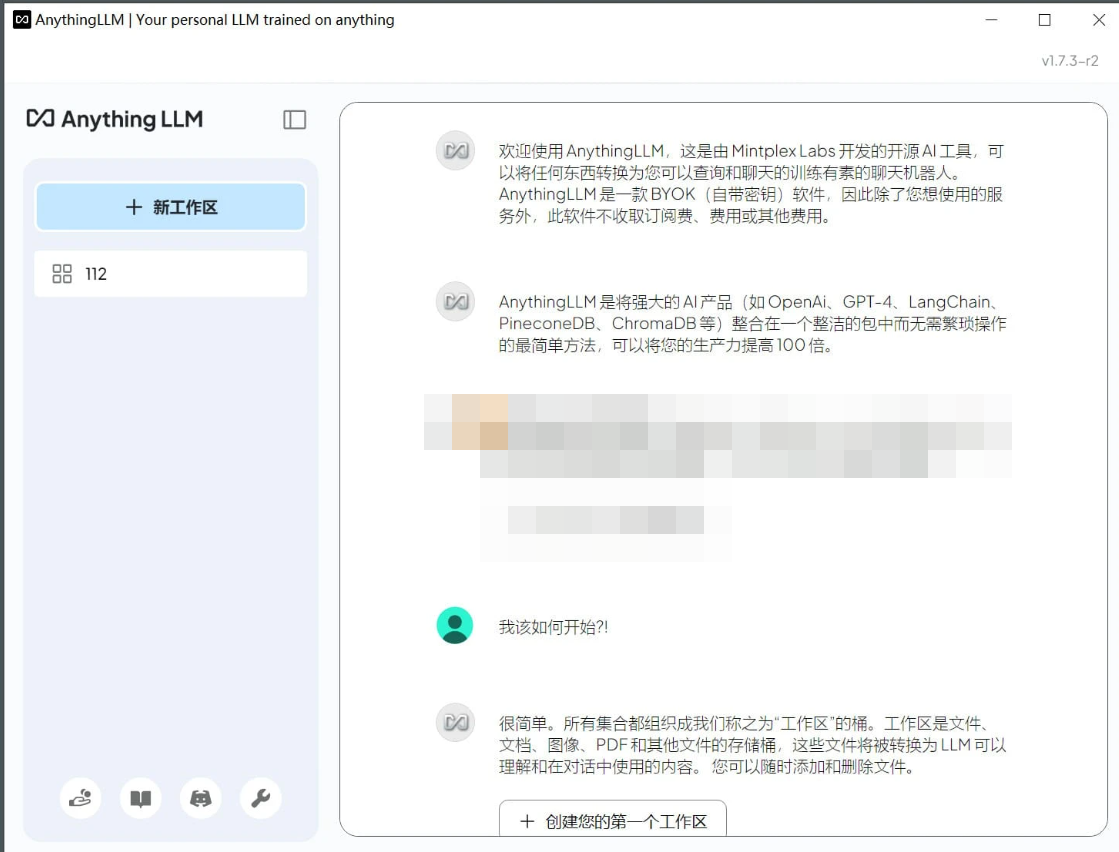
Task: Open the Settings wrench icon
Action: pyautogui.click(x=260, y=798)
